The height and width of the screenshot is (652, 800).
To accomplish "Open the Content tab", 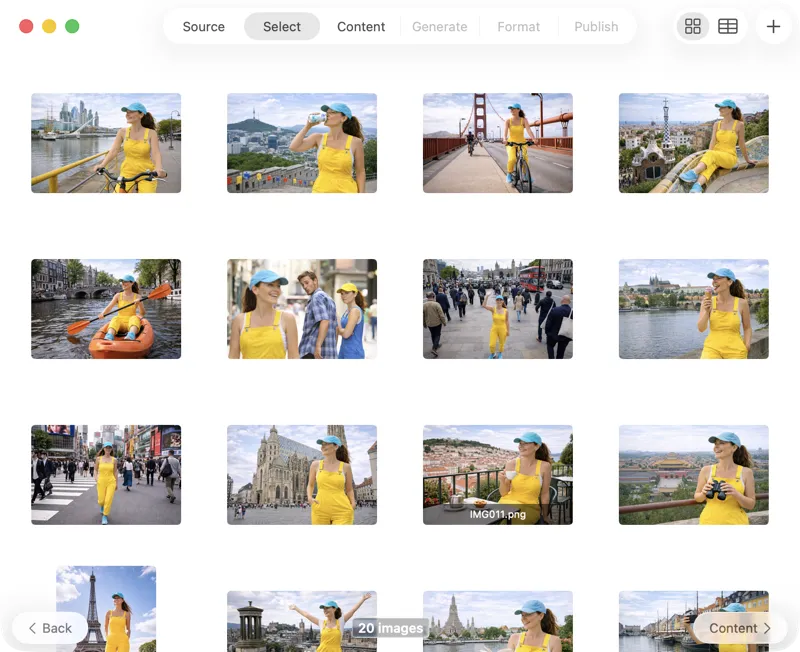I will pyautogui.click(x=361, y=27).
